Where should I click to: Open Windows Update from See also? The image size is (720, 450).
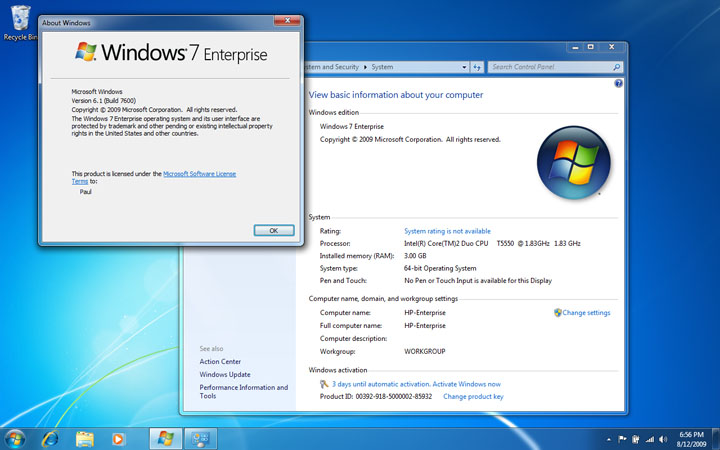pyautogui.click(x=225, y=375)
